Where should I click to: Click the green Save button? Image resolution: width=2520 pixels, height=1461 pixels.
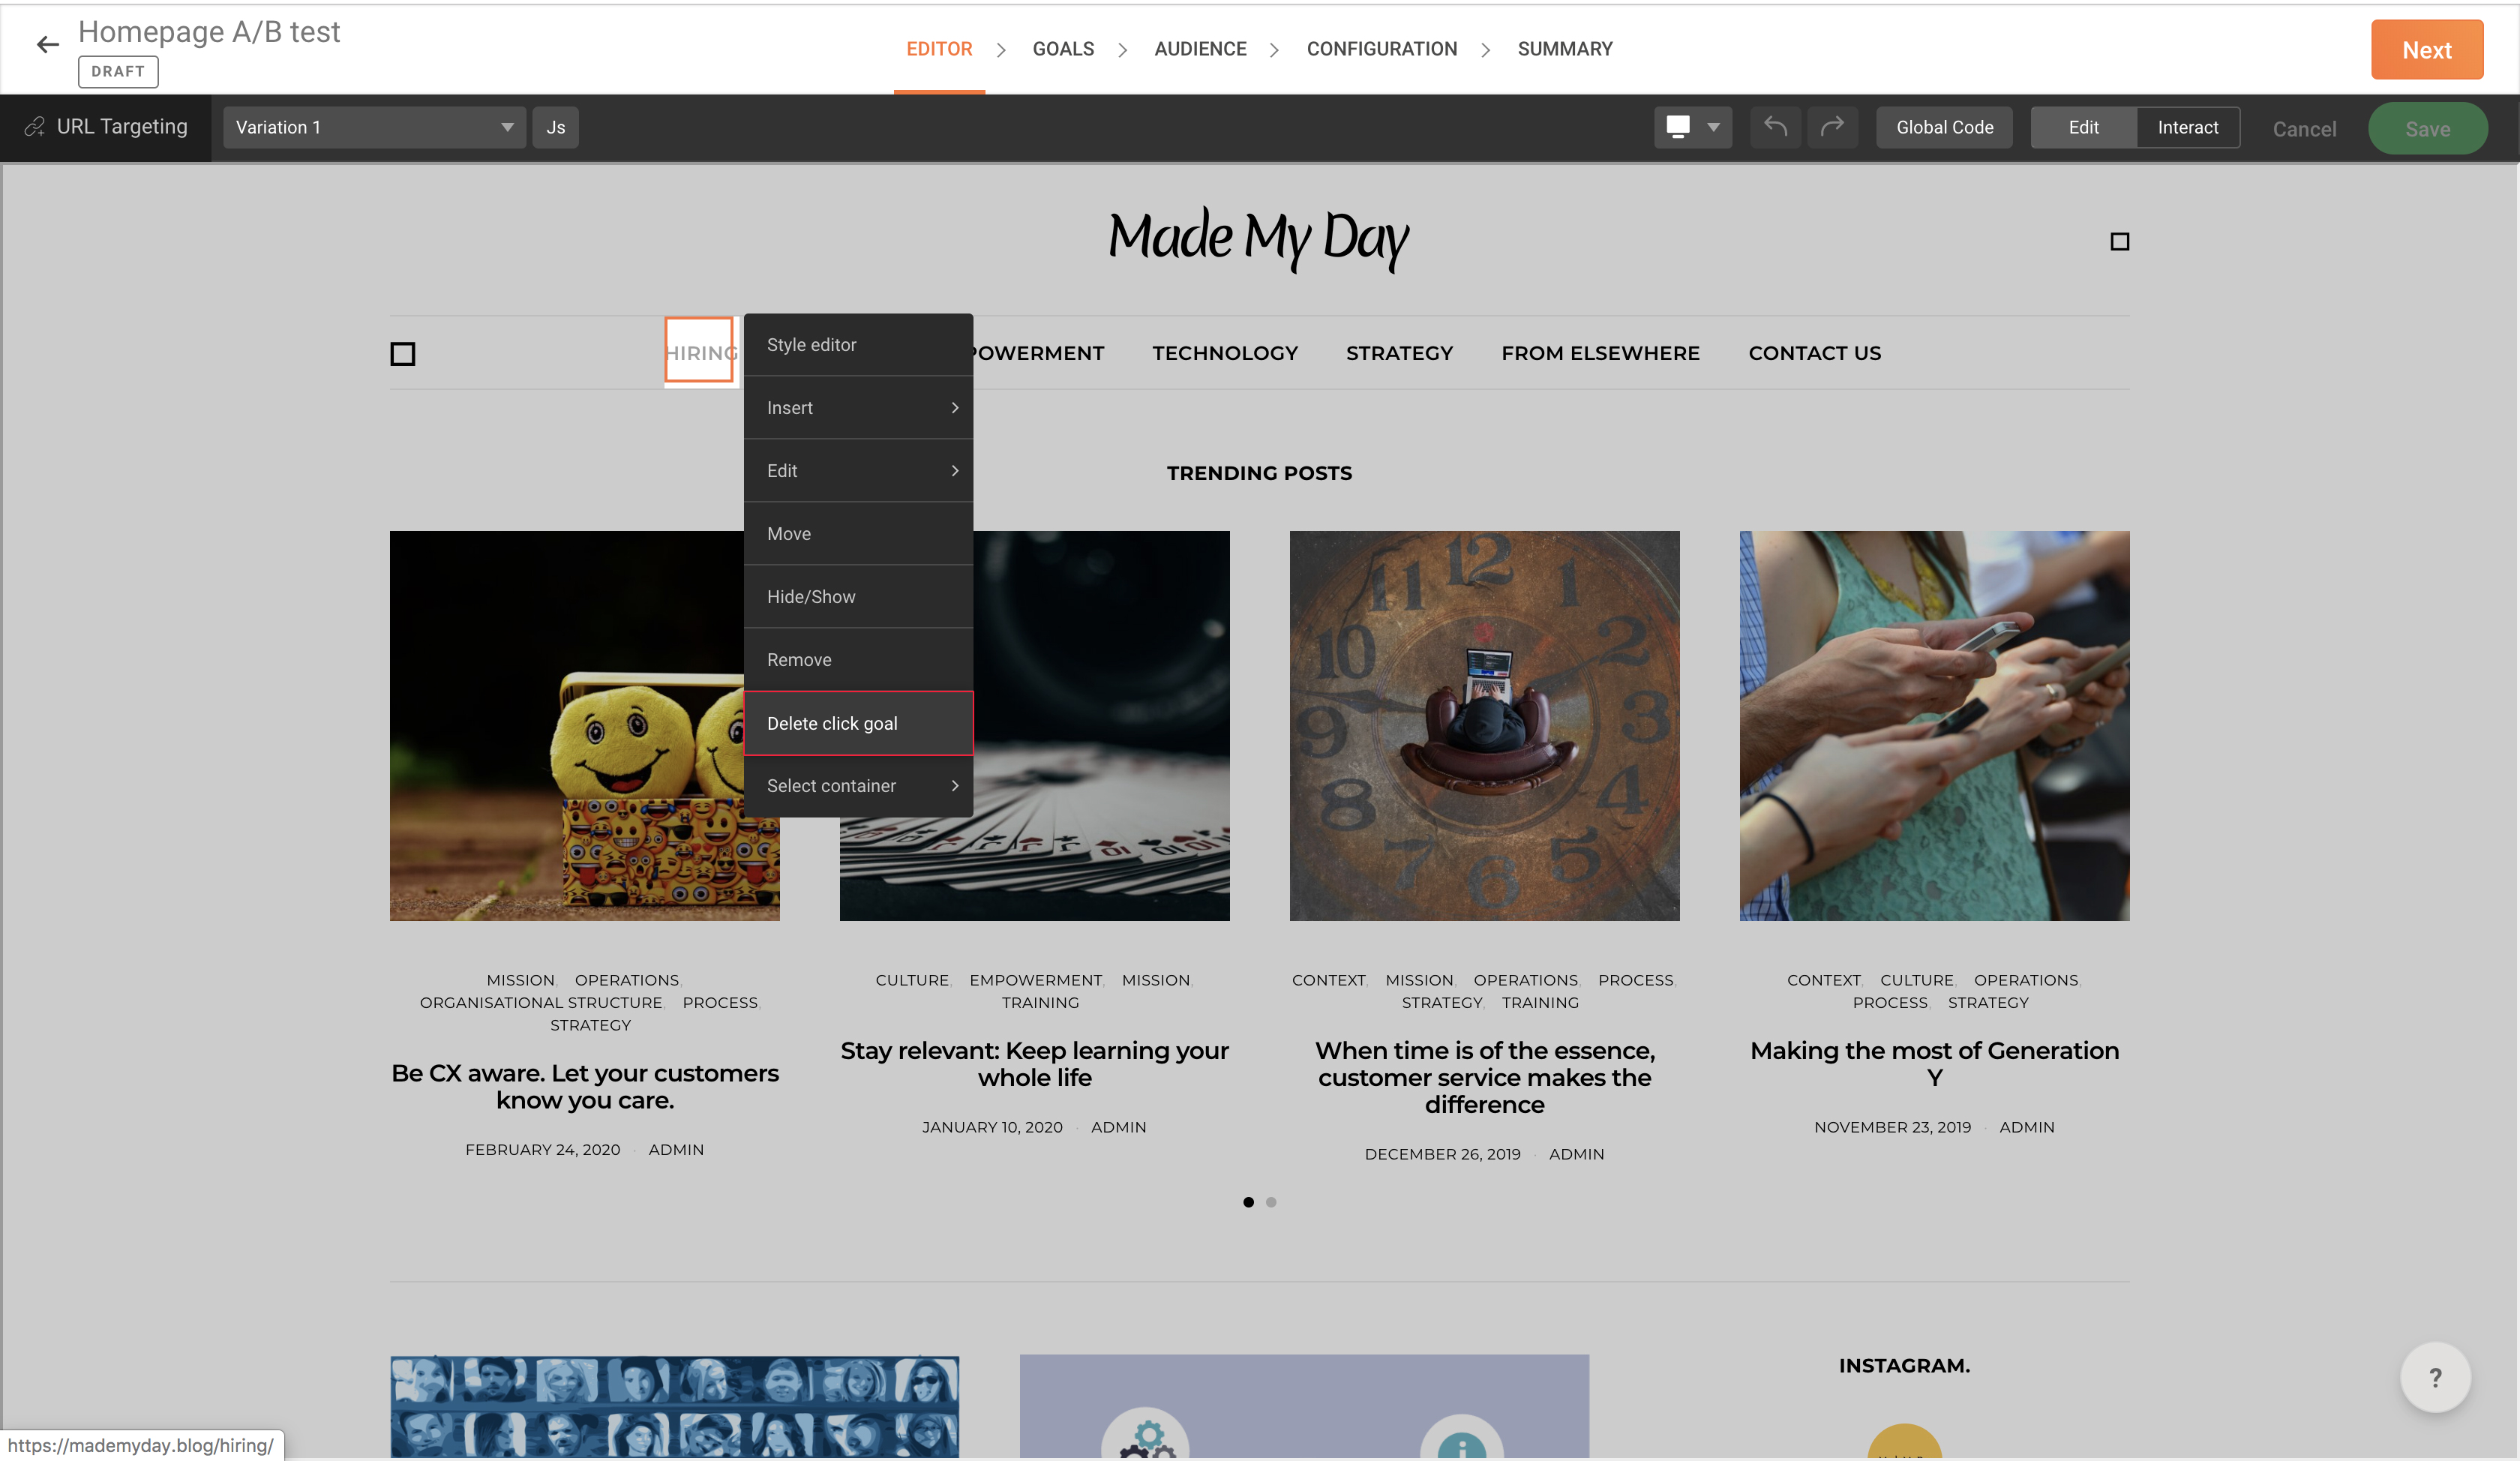click(x=2427, y=129)
